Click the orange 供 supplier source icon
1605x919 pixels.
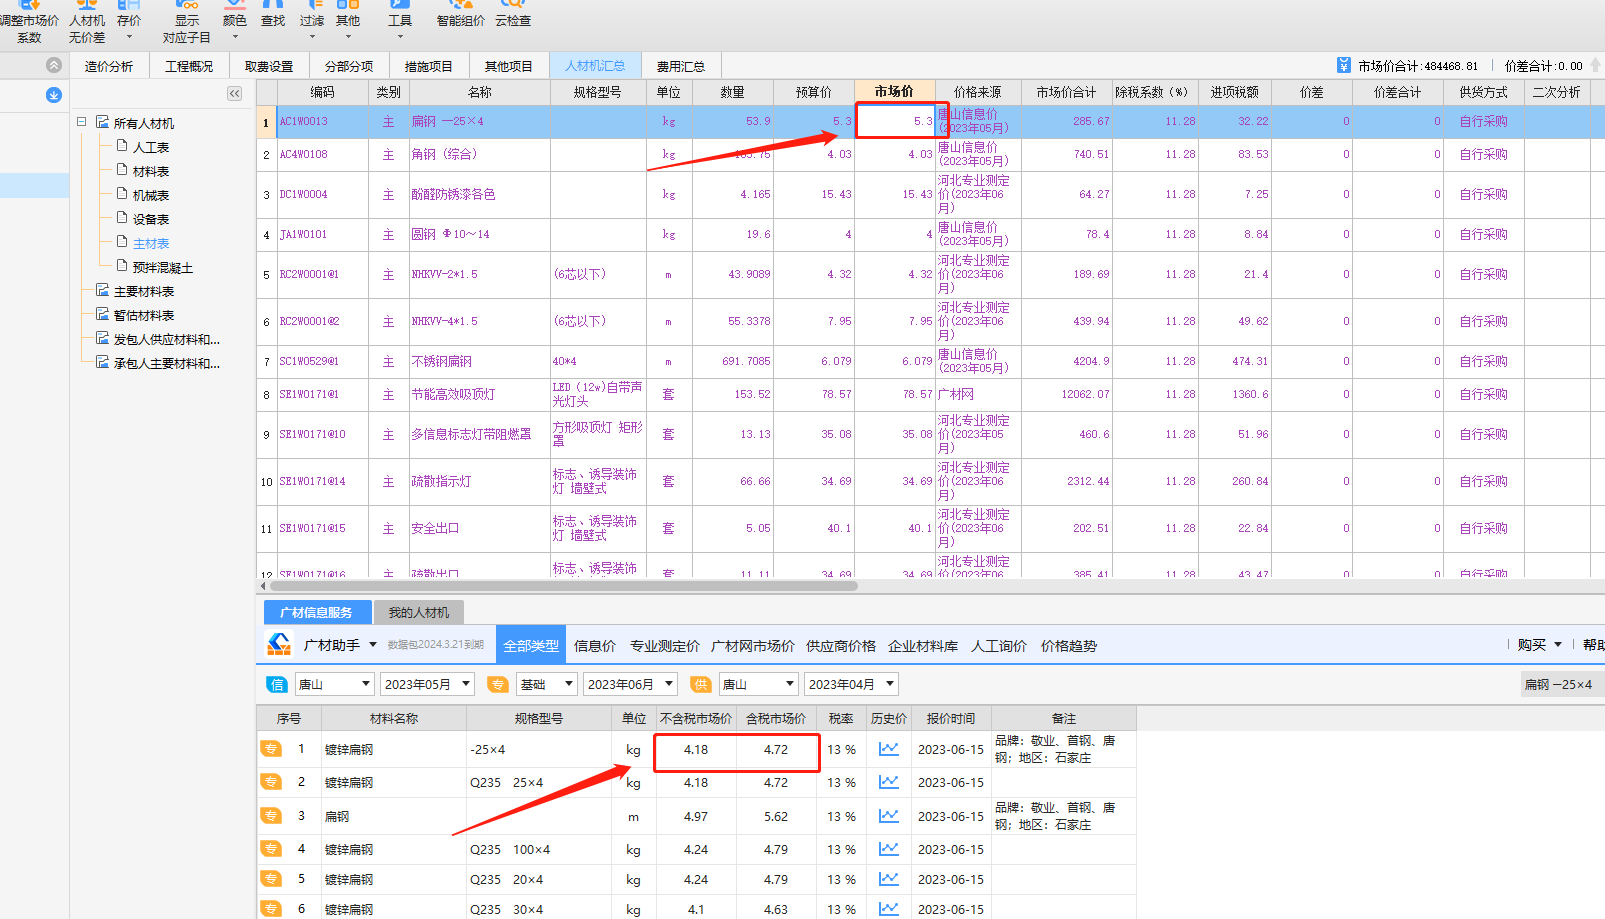[701, 684]
